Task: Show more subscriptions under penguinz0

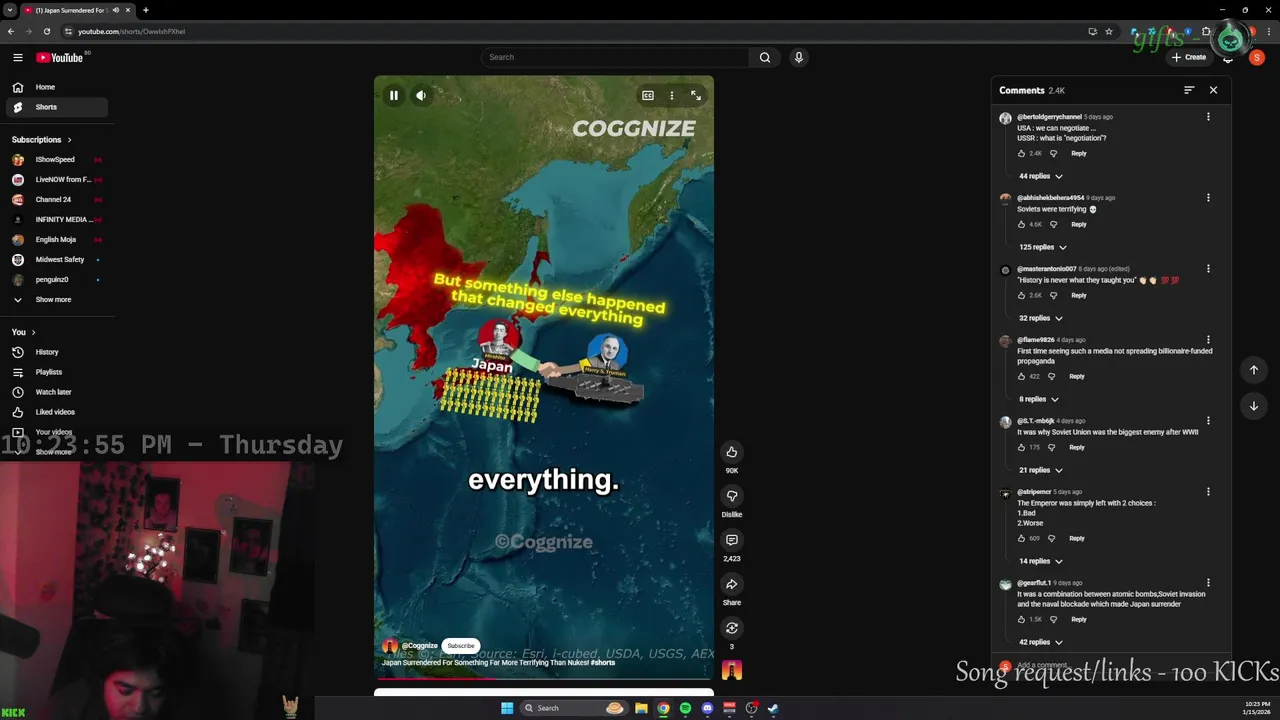Action: tap(57, 300)
